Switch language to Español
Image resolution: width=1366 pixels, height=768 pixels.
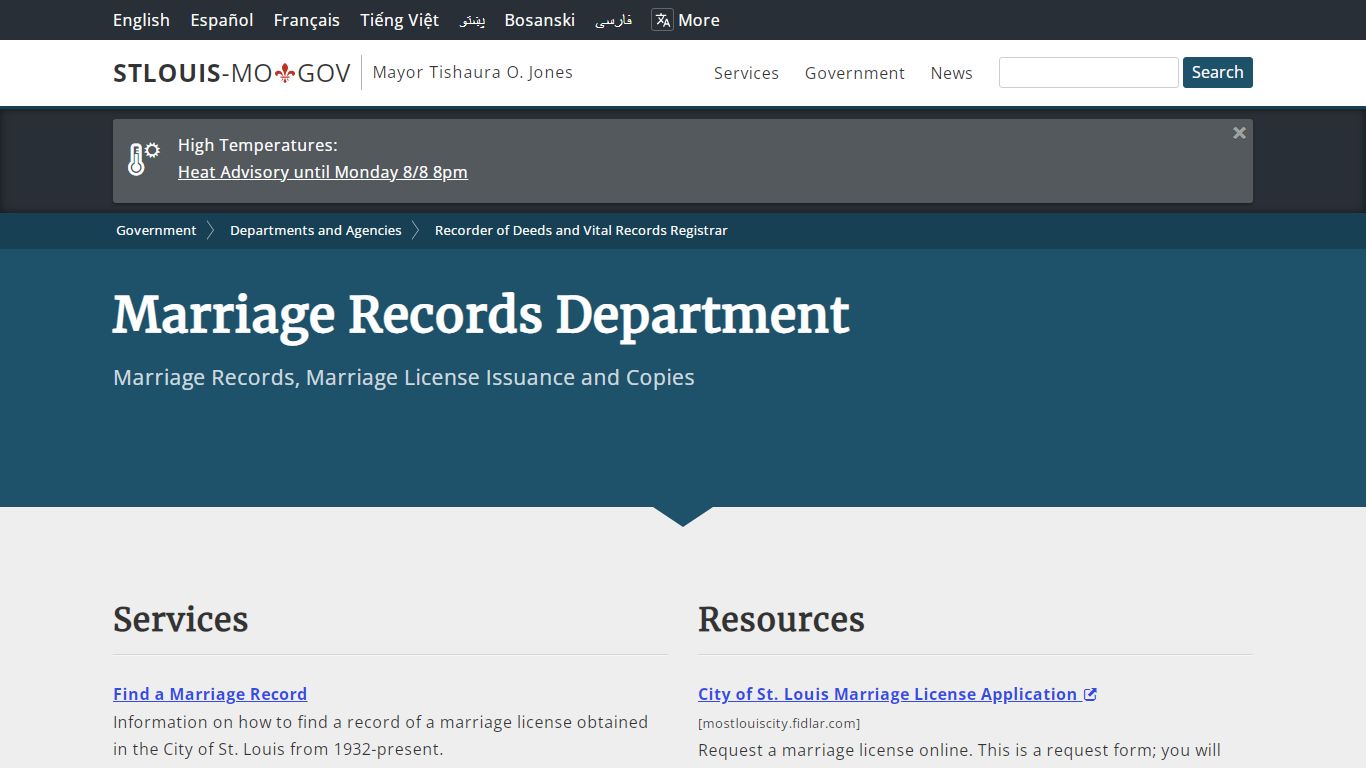click(222, 20)
